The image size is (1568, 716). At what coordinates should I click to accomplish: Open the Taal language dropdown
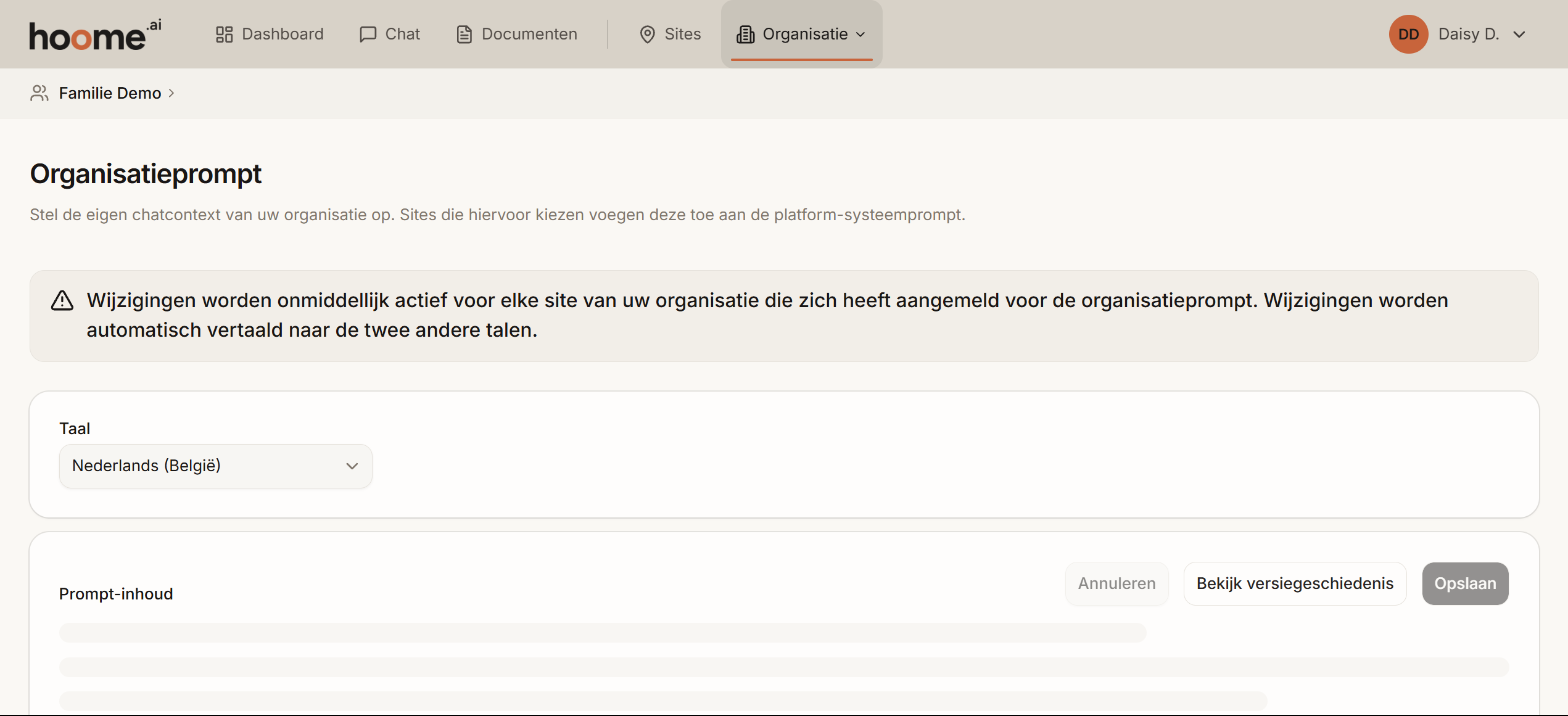(216, 466)
